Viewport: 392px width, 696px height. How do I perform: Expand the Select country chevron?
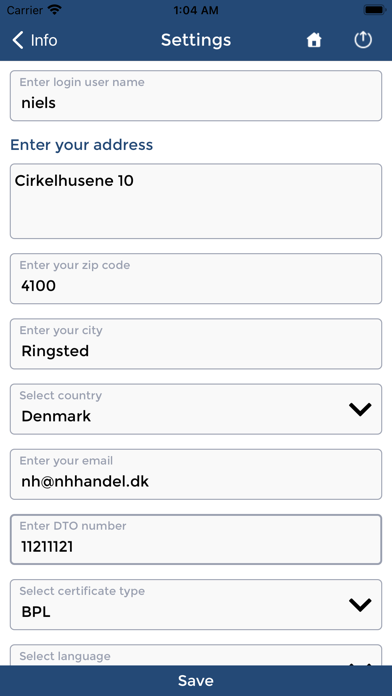[360, 409]
